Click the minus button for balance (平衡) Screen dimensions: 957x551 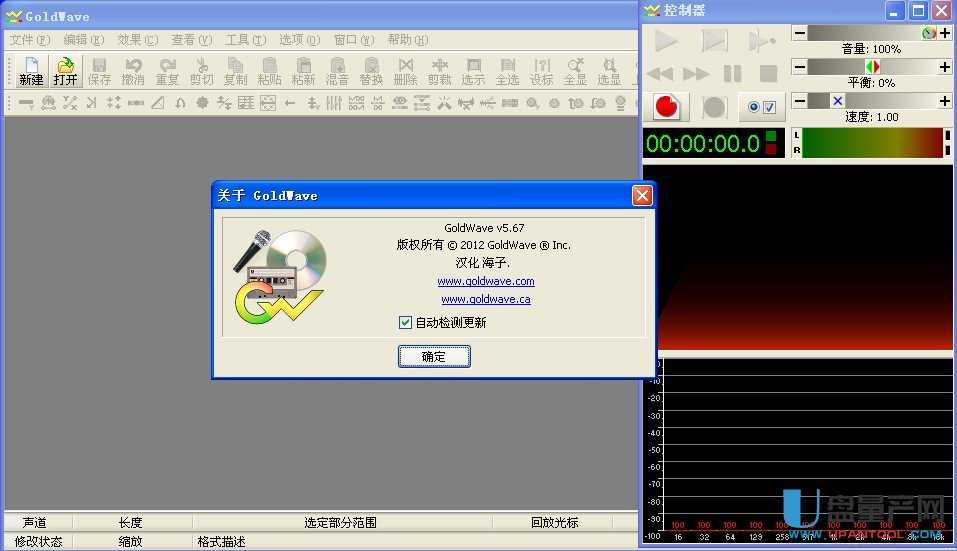coord(799,67)
